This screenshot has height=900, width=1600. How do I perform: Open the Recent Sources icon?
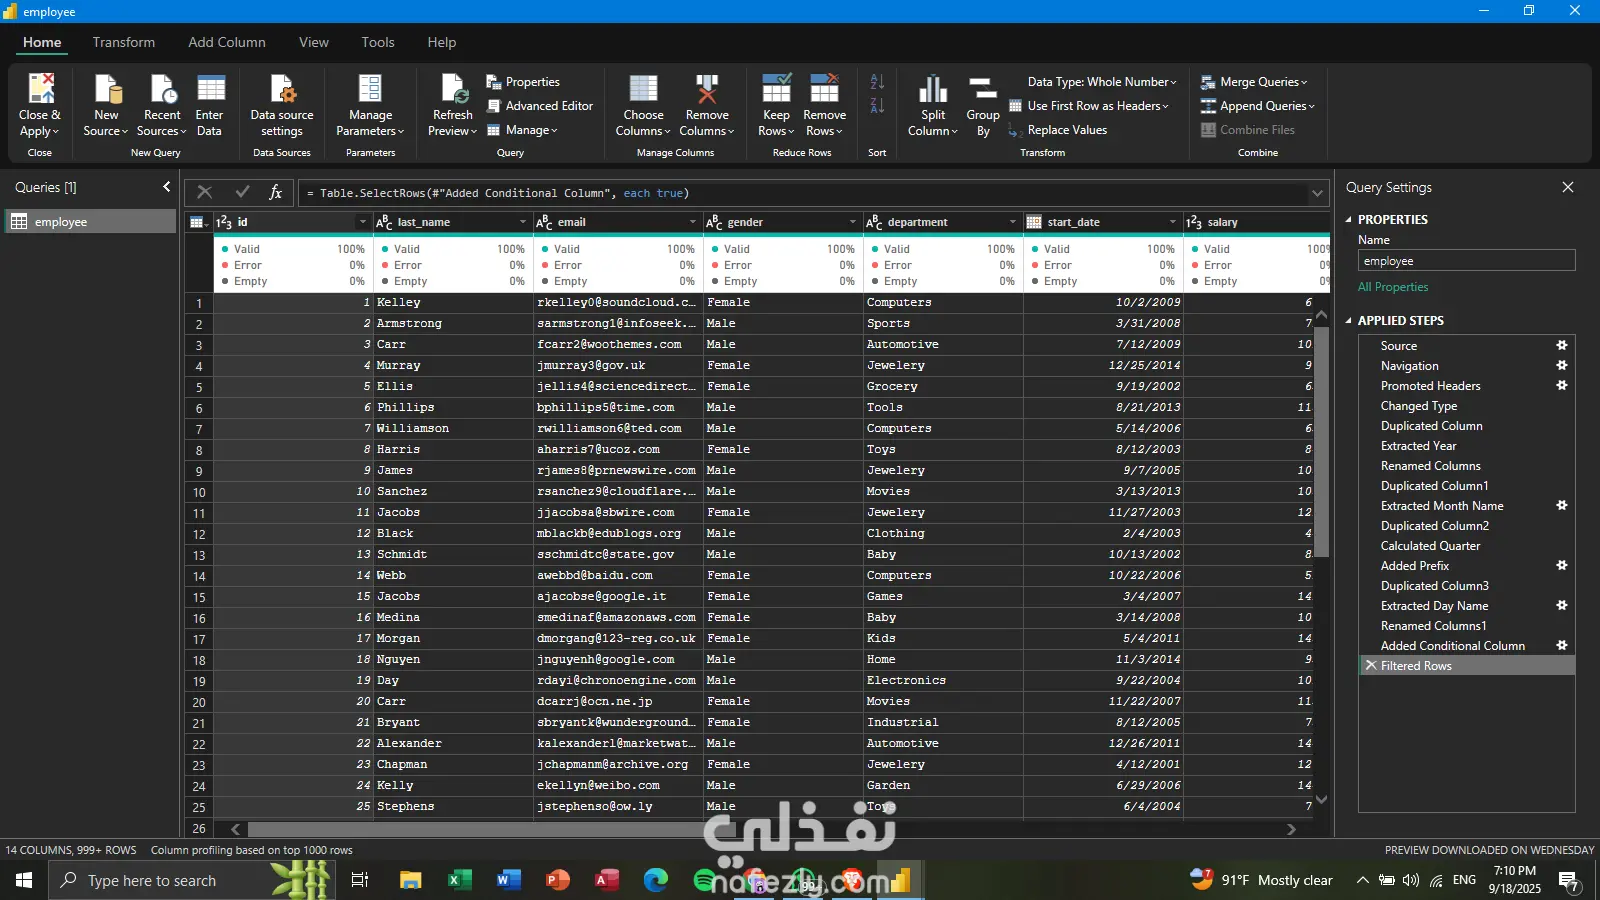pos(162,89)
